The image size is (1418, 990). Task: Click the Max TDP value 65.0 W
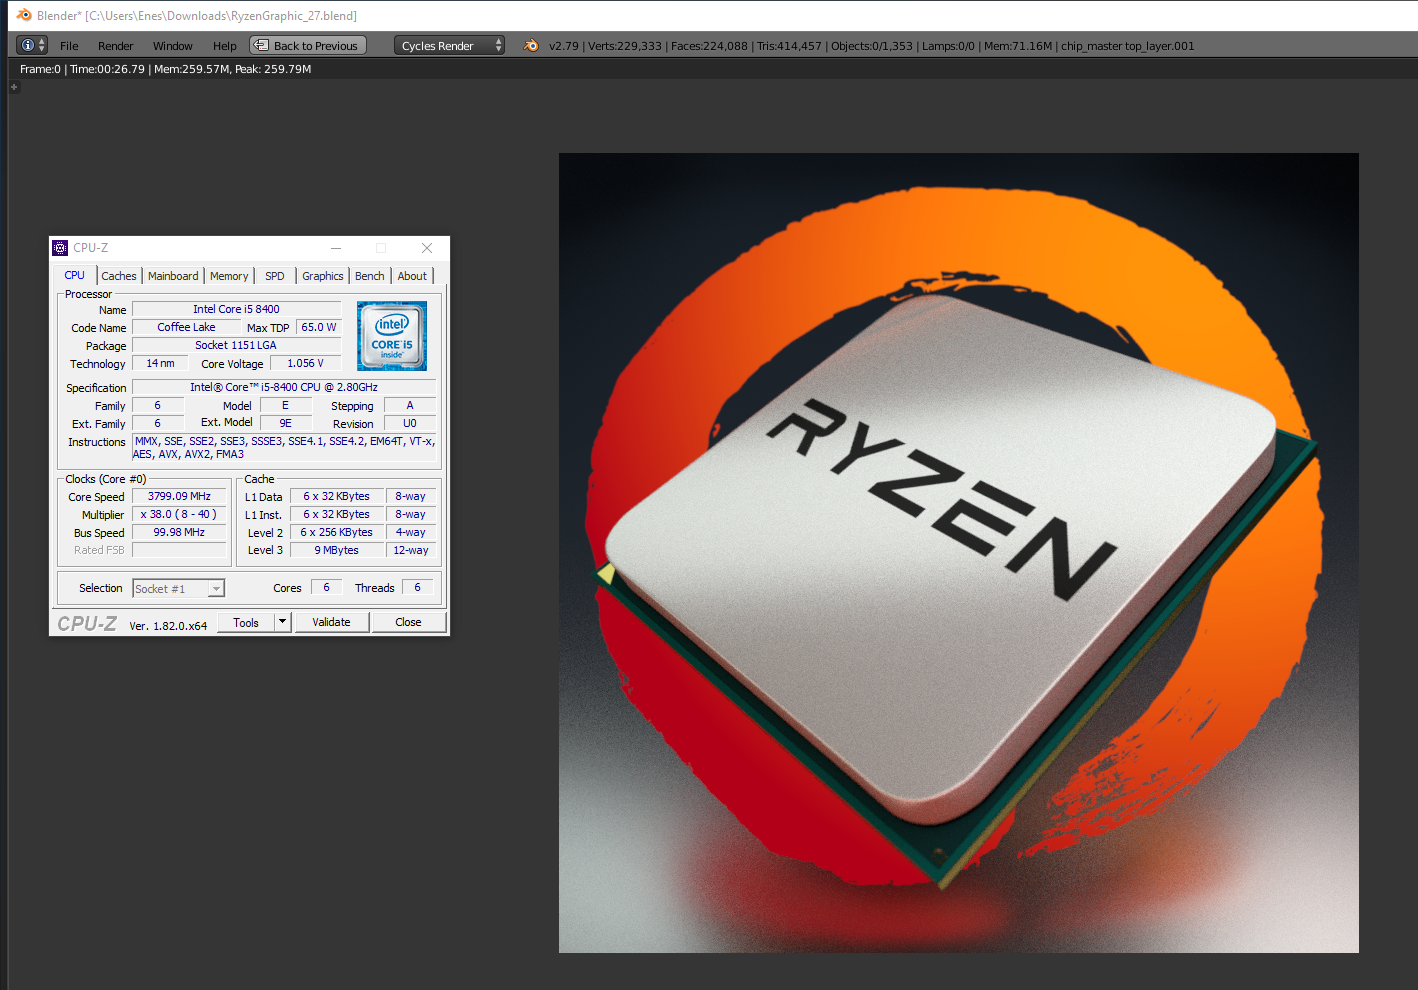(x=319, y=328)
